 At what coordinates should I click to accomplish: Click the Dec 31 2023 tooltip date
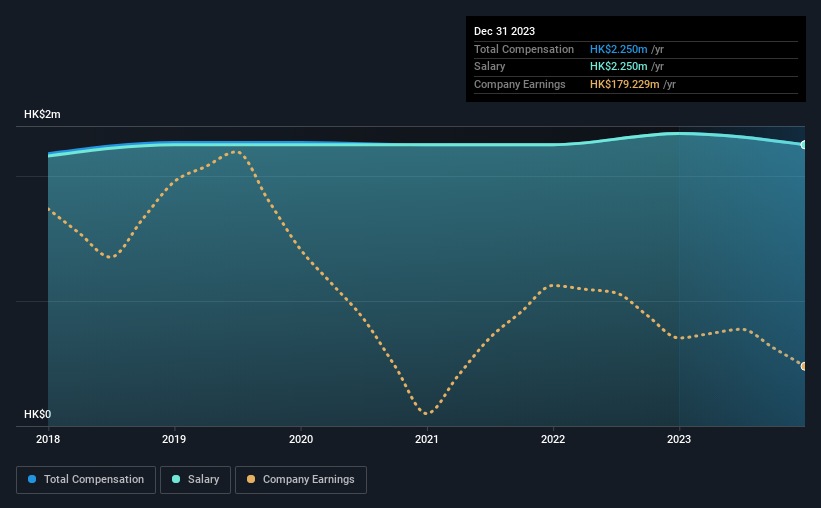pos(504,31)
